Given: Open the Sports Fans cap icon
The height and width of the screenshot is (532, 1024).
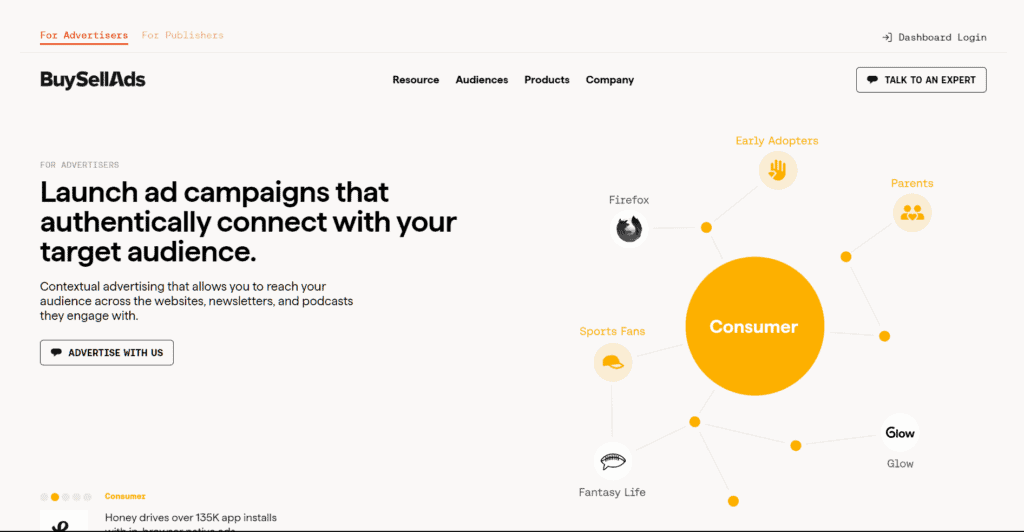Looking at the screenshot, I should point(613,362).
